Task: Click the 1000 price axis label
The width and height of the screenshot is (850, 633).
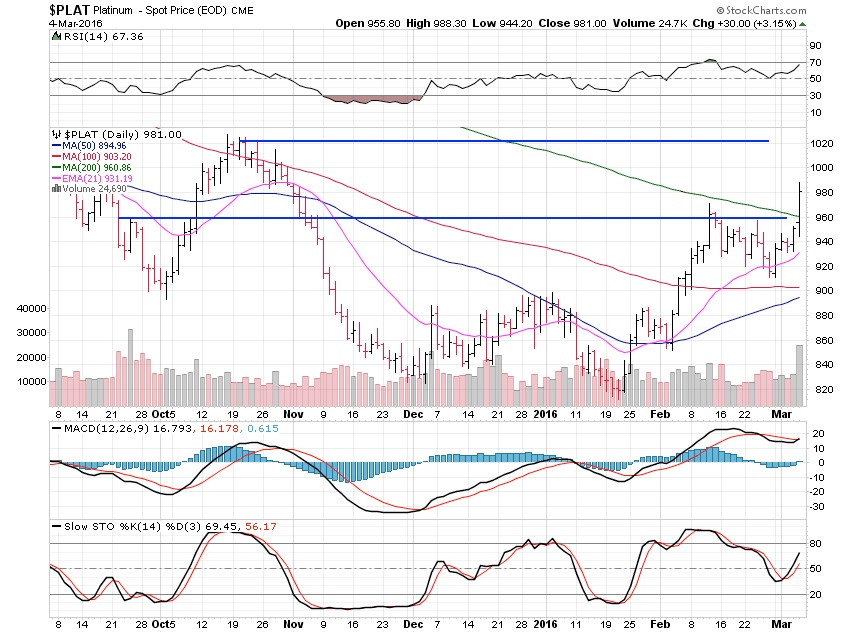Action: [x=822, y=167]
